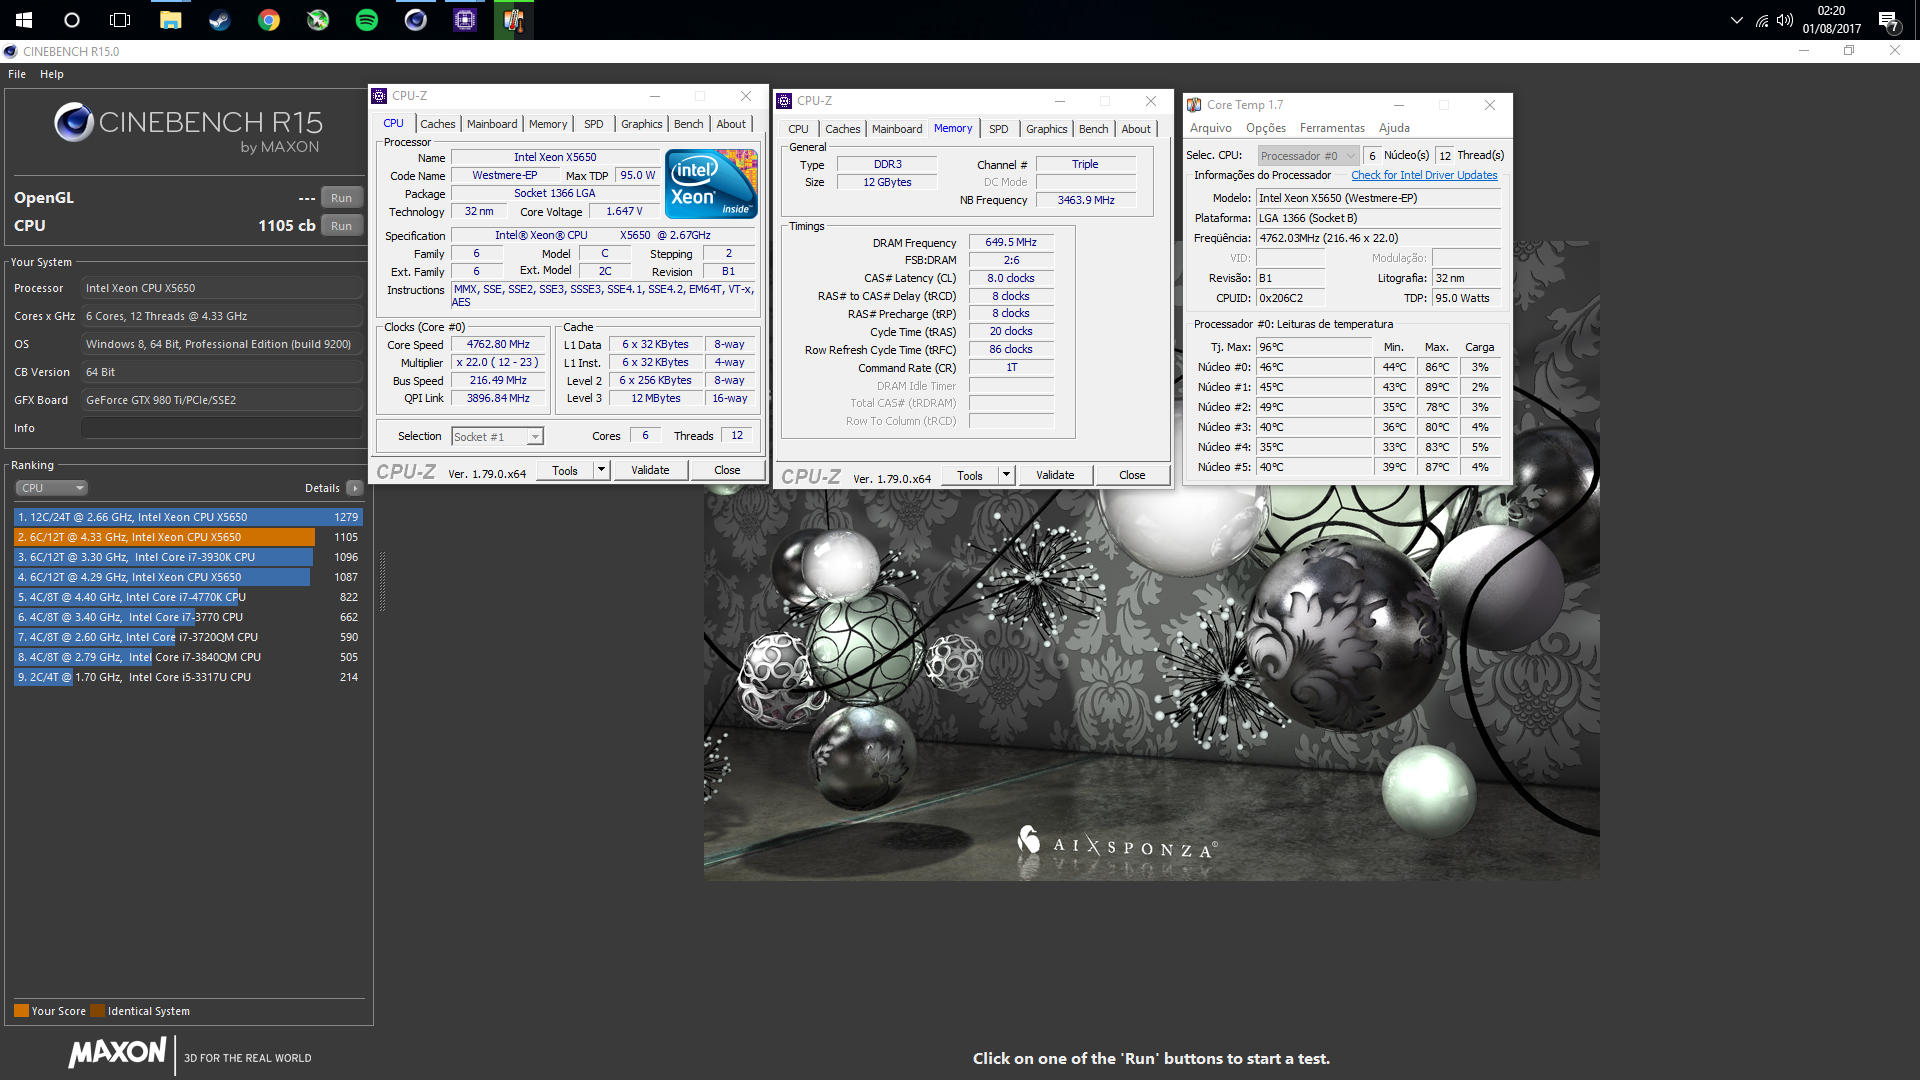This screenshot has width=1920, height=1080.
Task: Expand Tools dropdown arrow in second CPU-Z
Action: click(1006, 475)
